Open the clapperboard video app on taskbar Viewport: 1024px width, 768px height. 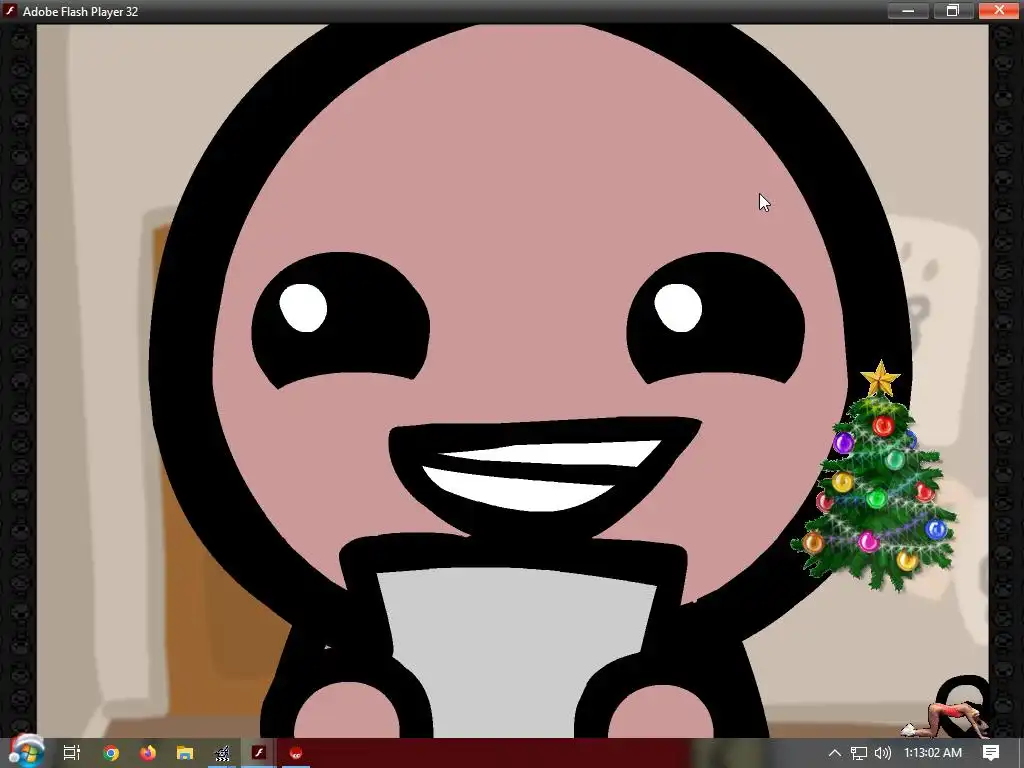[x=222, y=753]
